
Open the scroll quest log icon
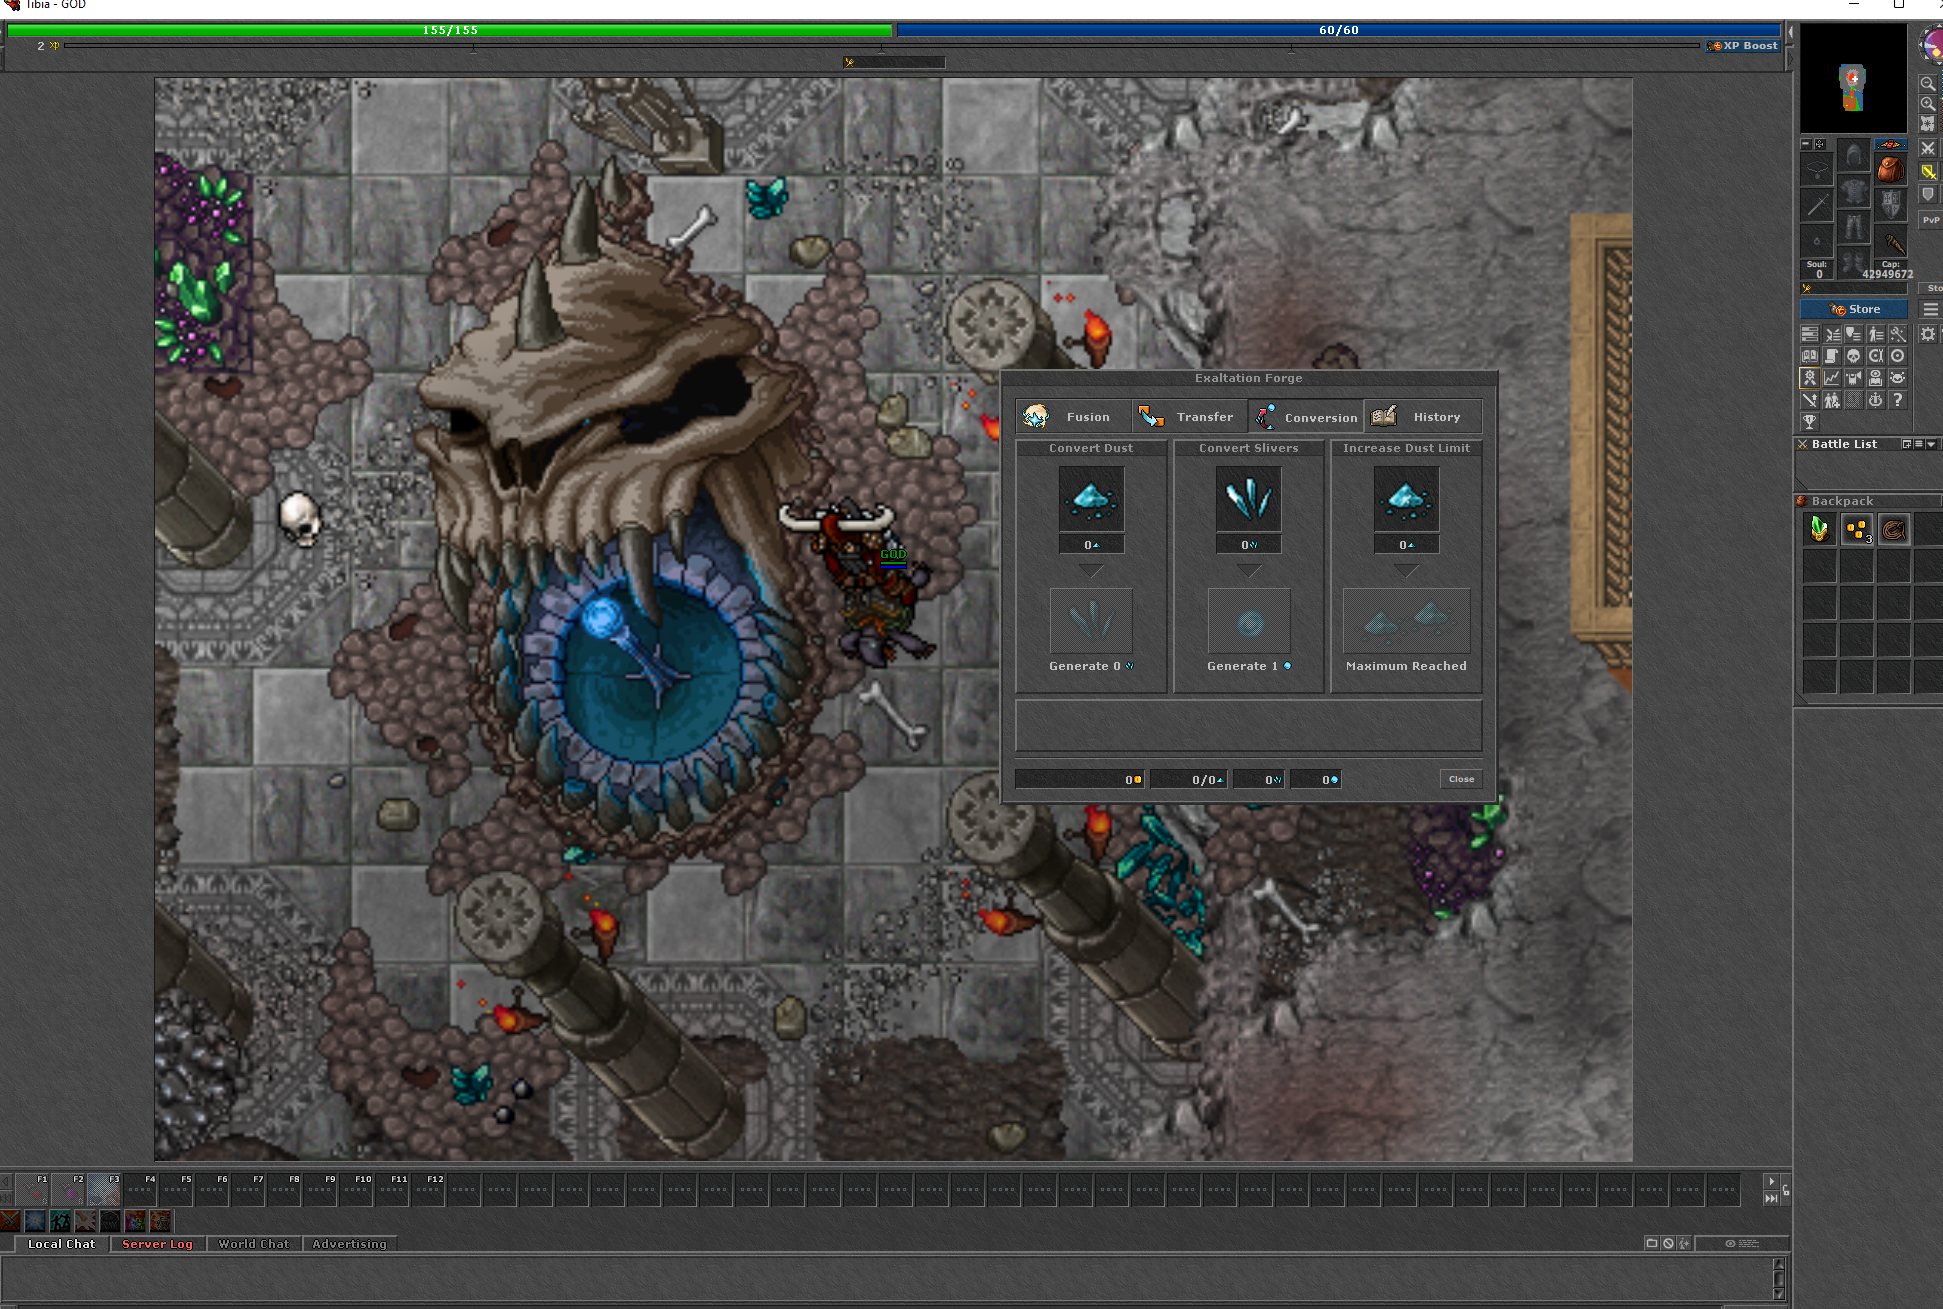1831,356
